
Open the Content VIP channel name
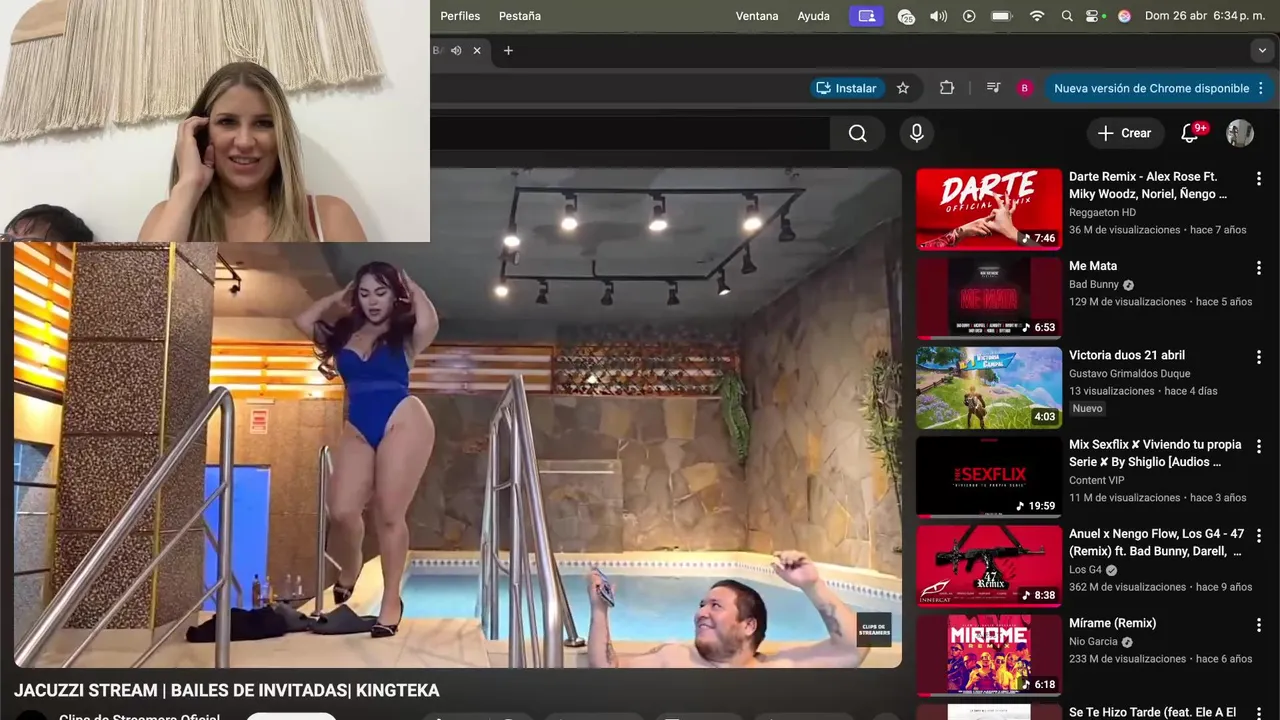click(x=1096, y=480)
